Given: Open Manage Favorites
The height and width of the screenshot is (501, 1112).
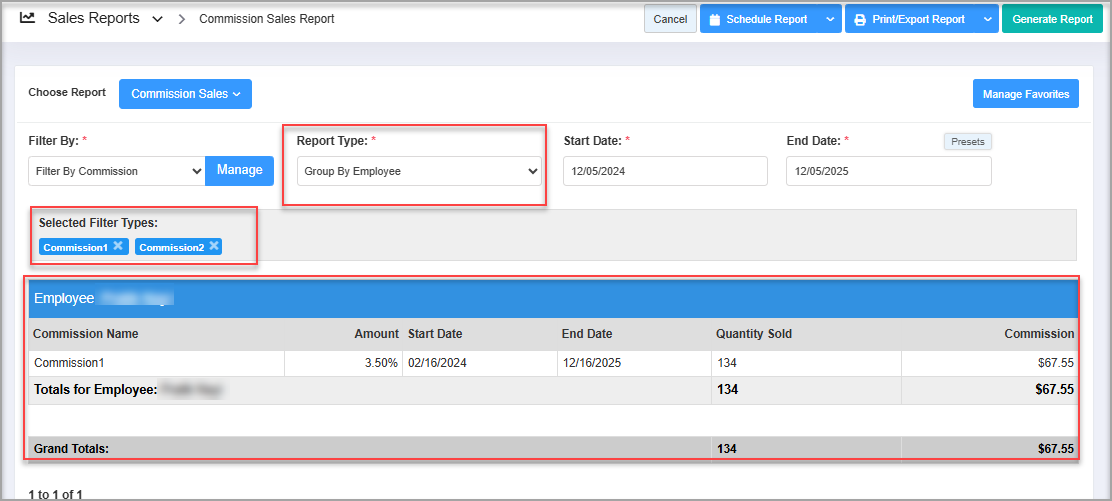Looking at the screenshot, I should click(1025, 94).
